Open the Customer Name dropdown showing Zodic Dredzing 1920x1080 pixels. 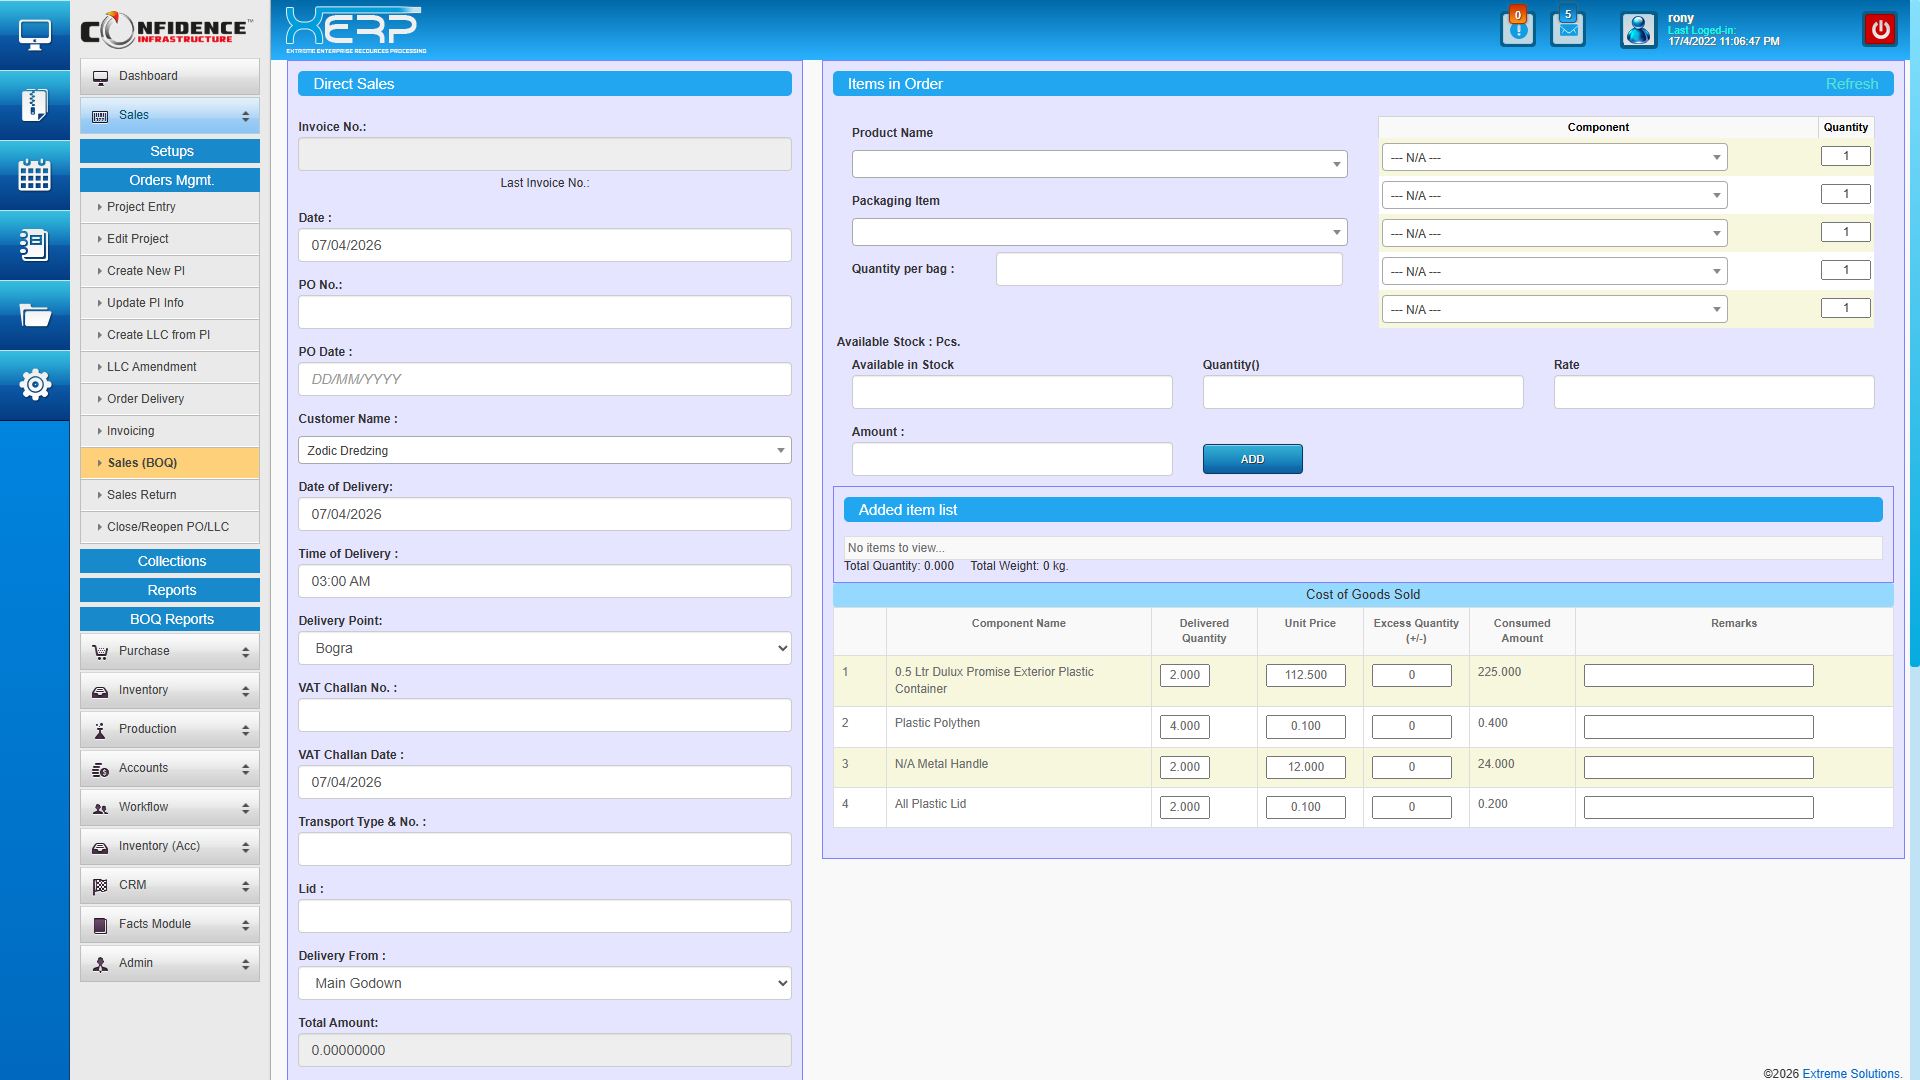point(781,450)
